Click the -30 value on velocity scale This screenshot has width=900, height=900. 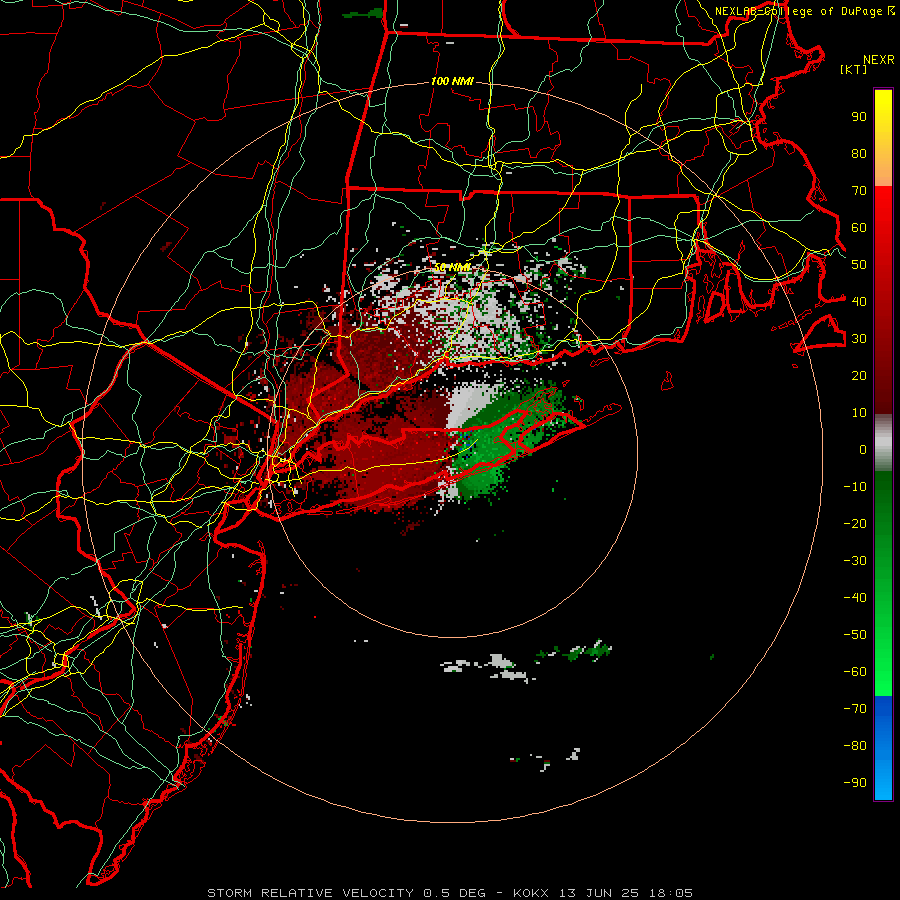pos(855,561)
